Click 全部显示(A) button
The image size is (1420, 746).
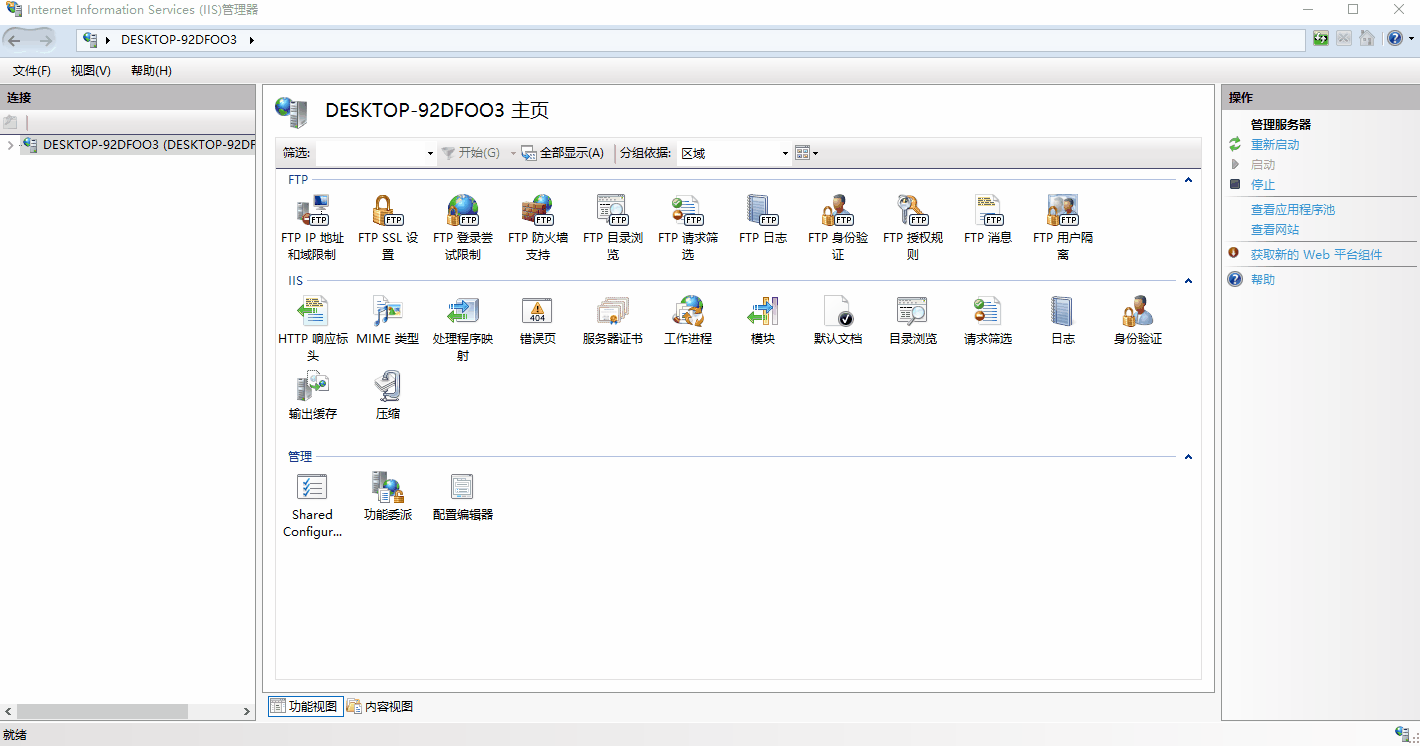(563, 153)
